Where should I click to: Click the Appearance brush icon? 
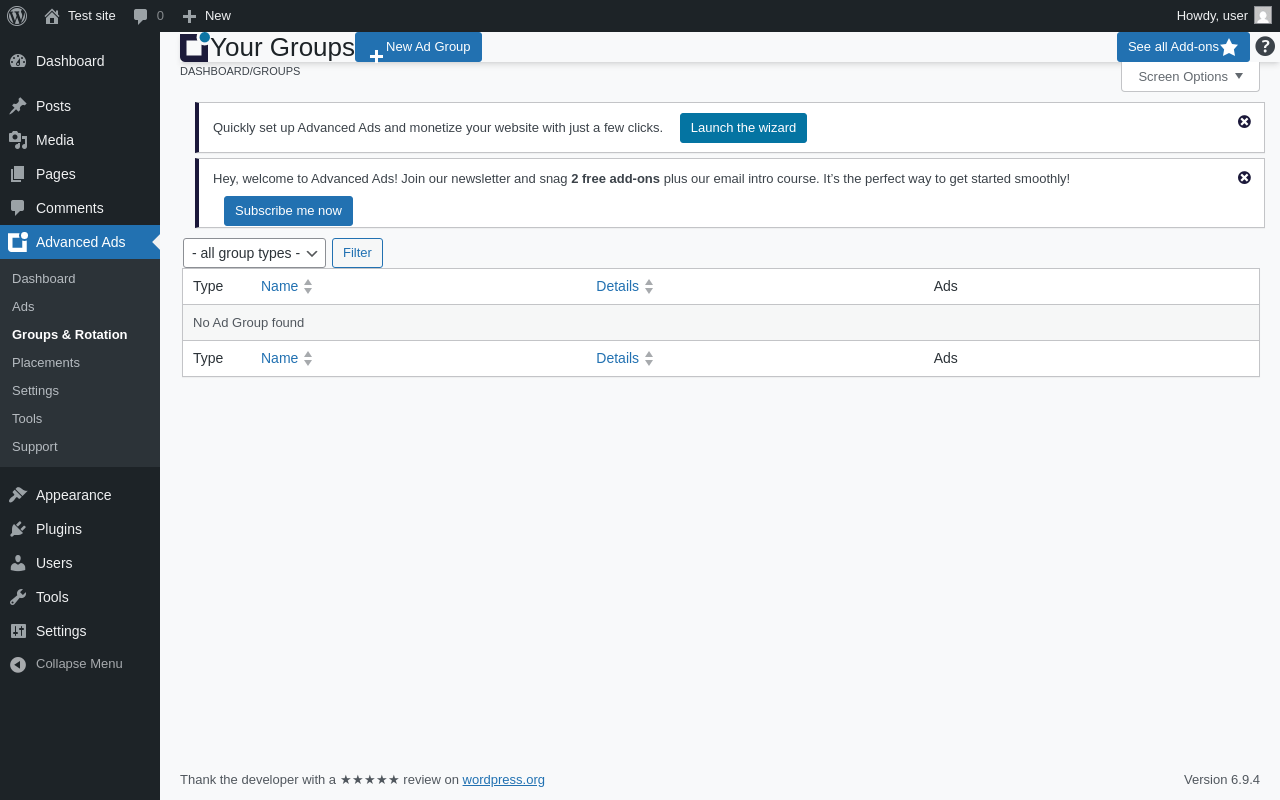pyautogui.click(x=18, y=495)
